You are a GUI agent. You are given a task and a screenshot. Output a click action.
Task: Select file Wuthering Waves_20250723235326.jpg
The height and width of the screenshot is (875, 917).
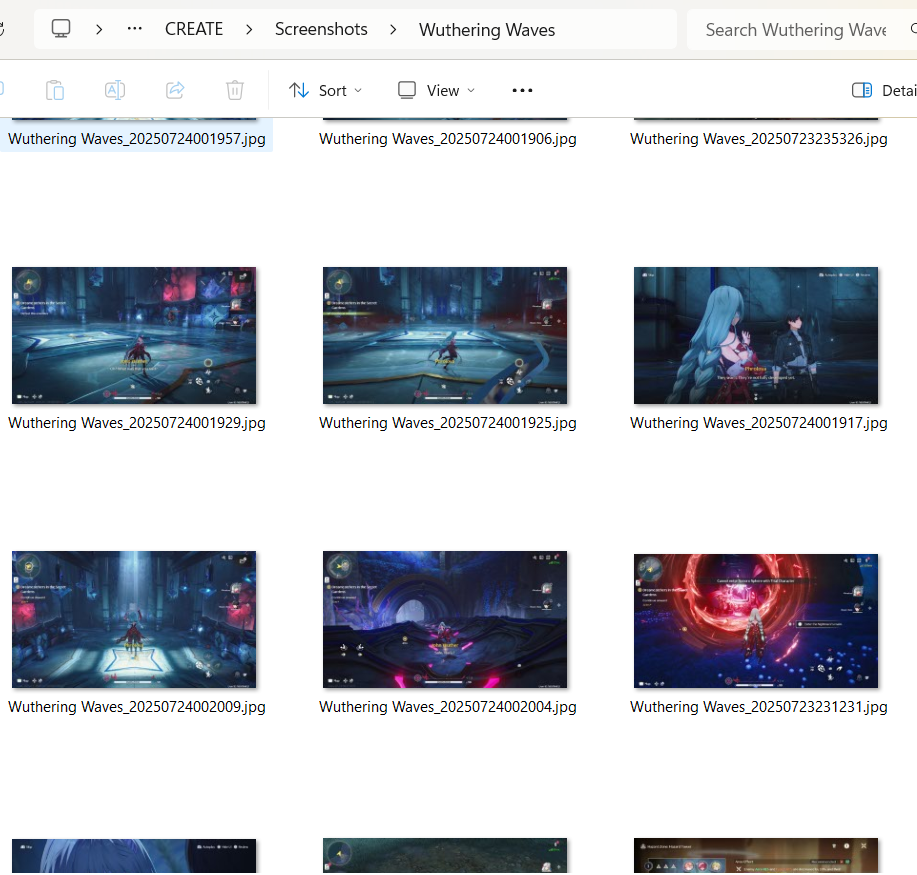tap(759, 139)
